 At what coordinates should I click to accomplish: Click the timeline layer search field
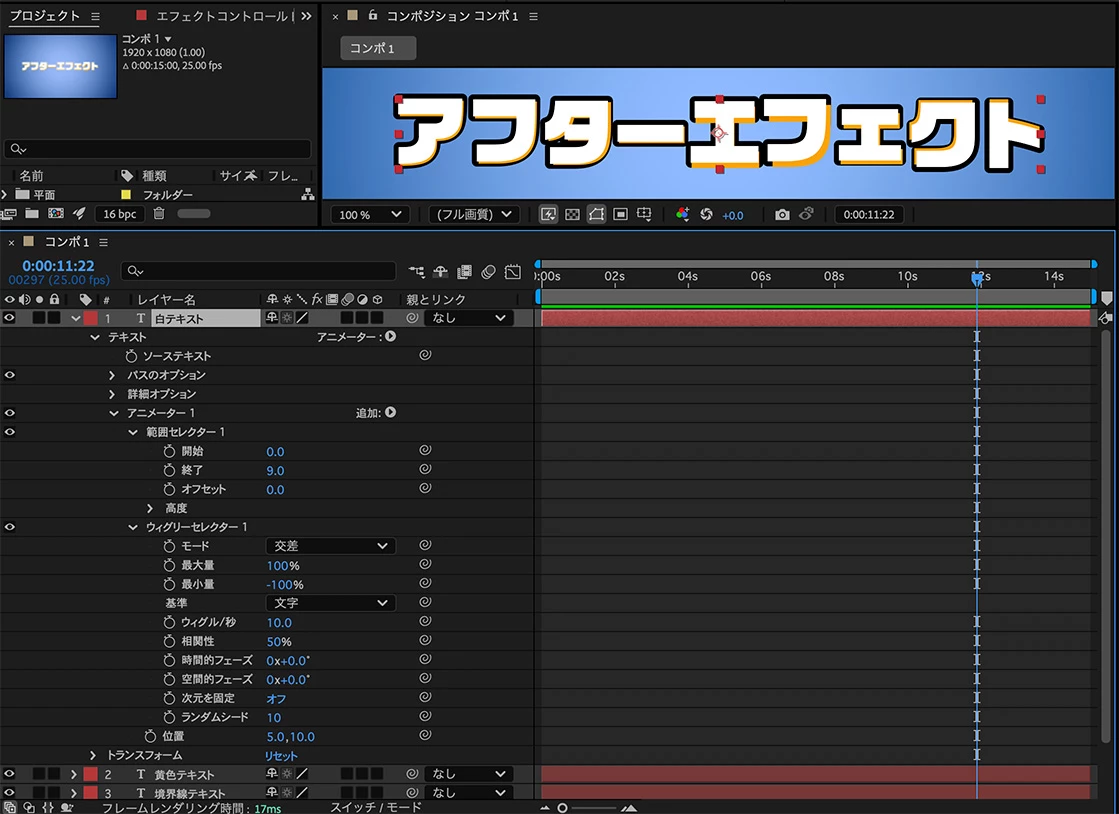258,271
